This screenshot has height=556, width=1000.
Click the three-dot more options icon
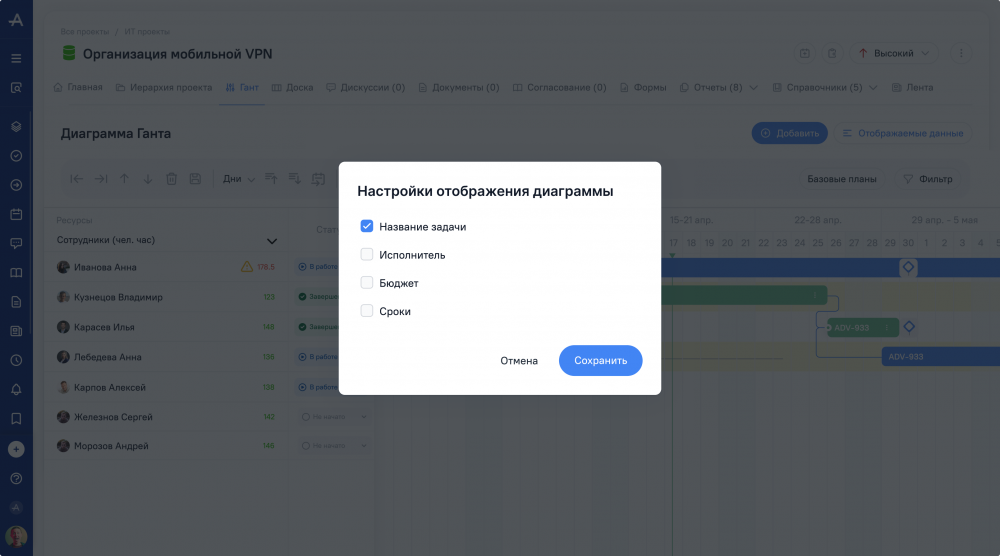[x=961, y=53]
